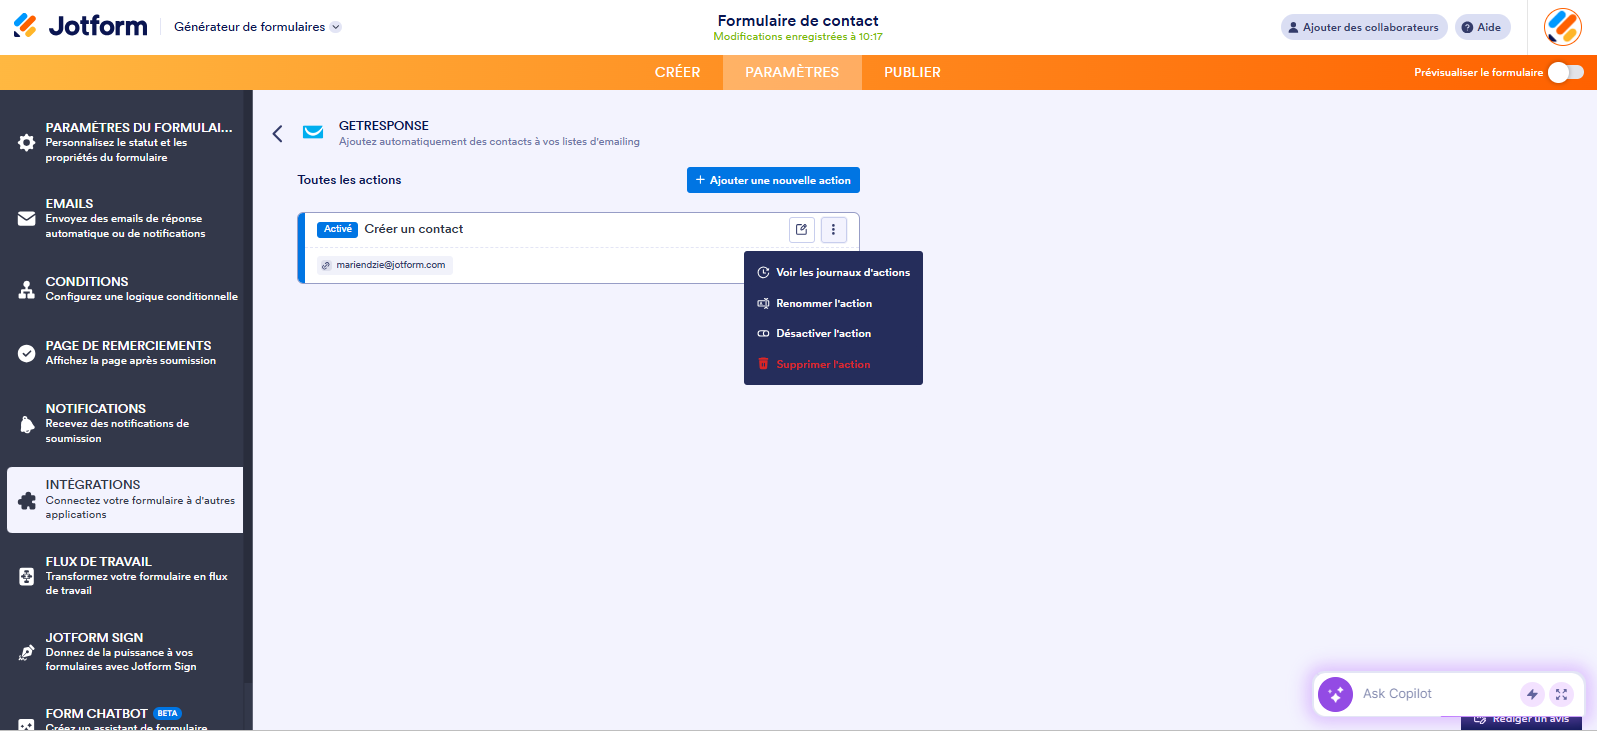Click the Intégrations puzzle icon
This screenshot has height=731, width=1597.
[27, 500]
